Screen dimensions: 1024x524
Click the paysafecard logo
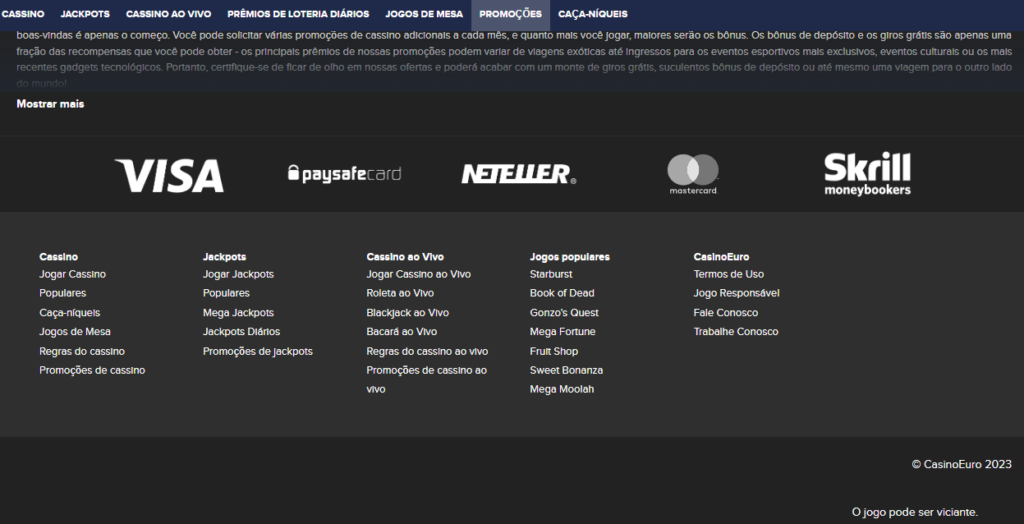coord(344,174)
